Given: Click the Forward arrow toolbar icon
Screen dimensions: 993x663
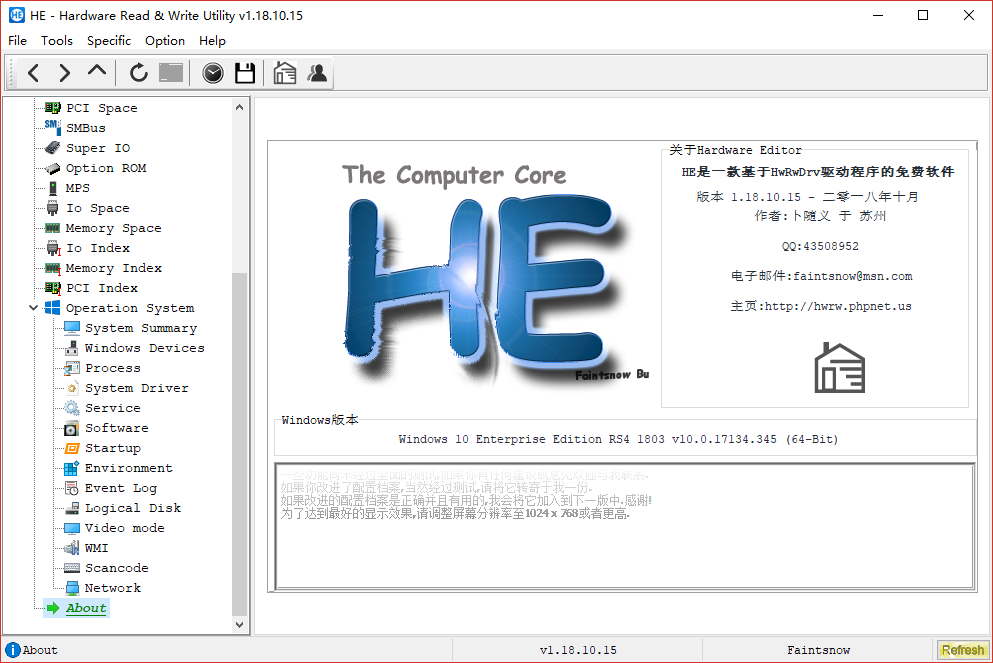Looking at the screenshot, I should [x=65, y=73].
